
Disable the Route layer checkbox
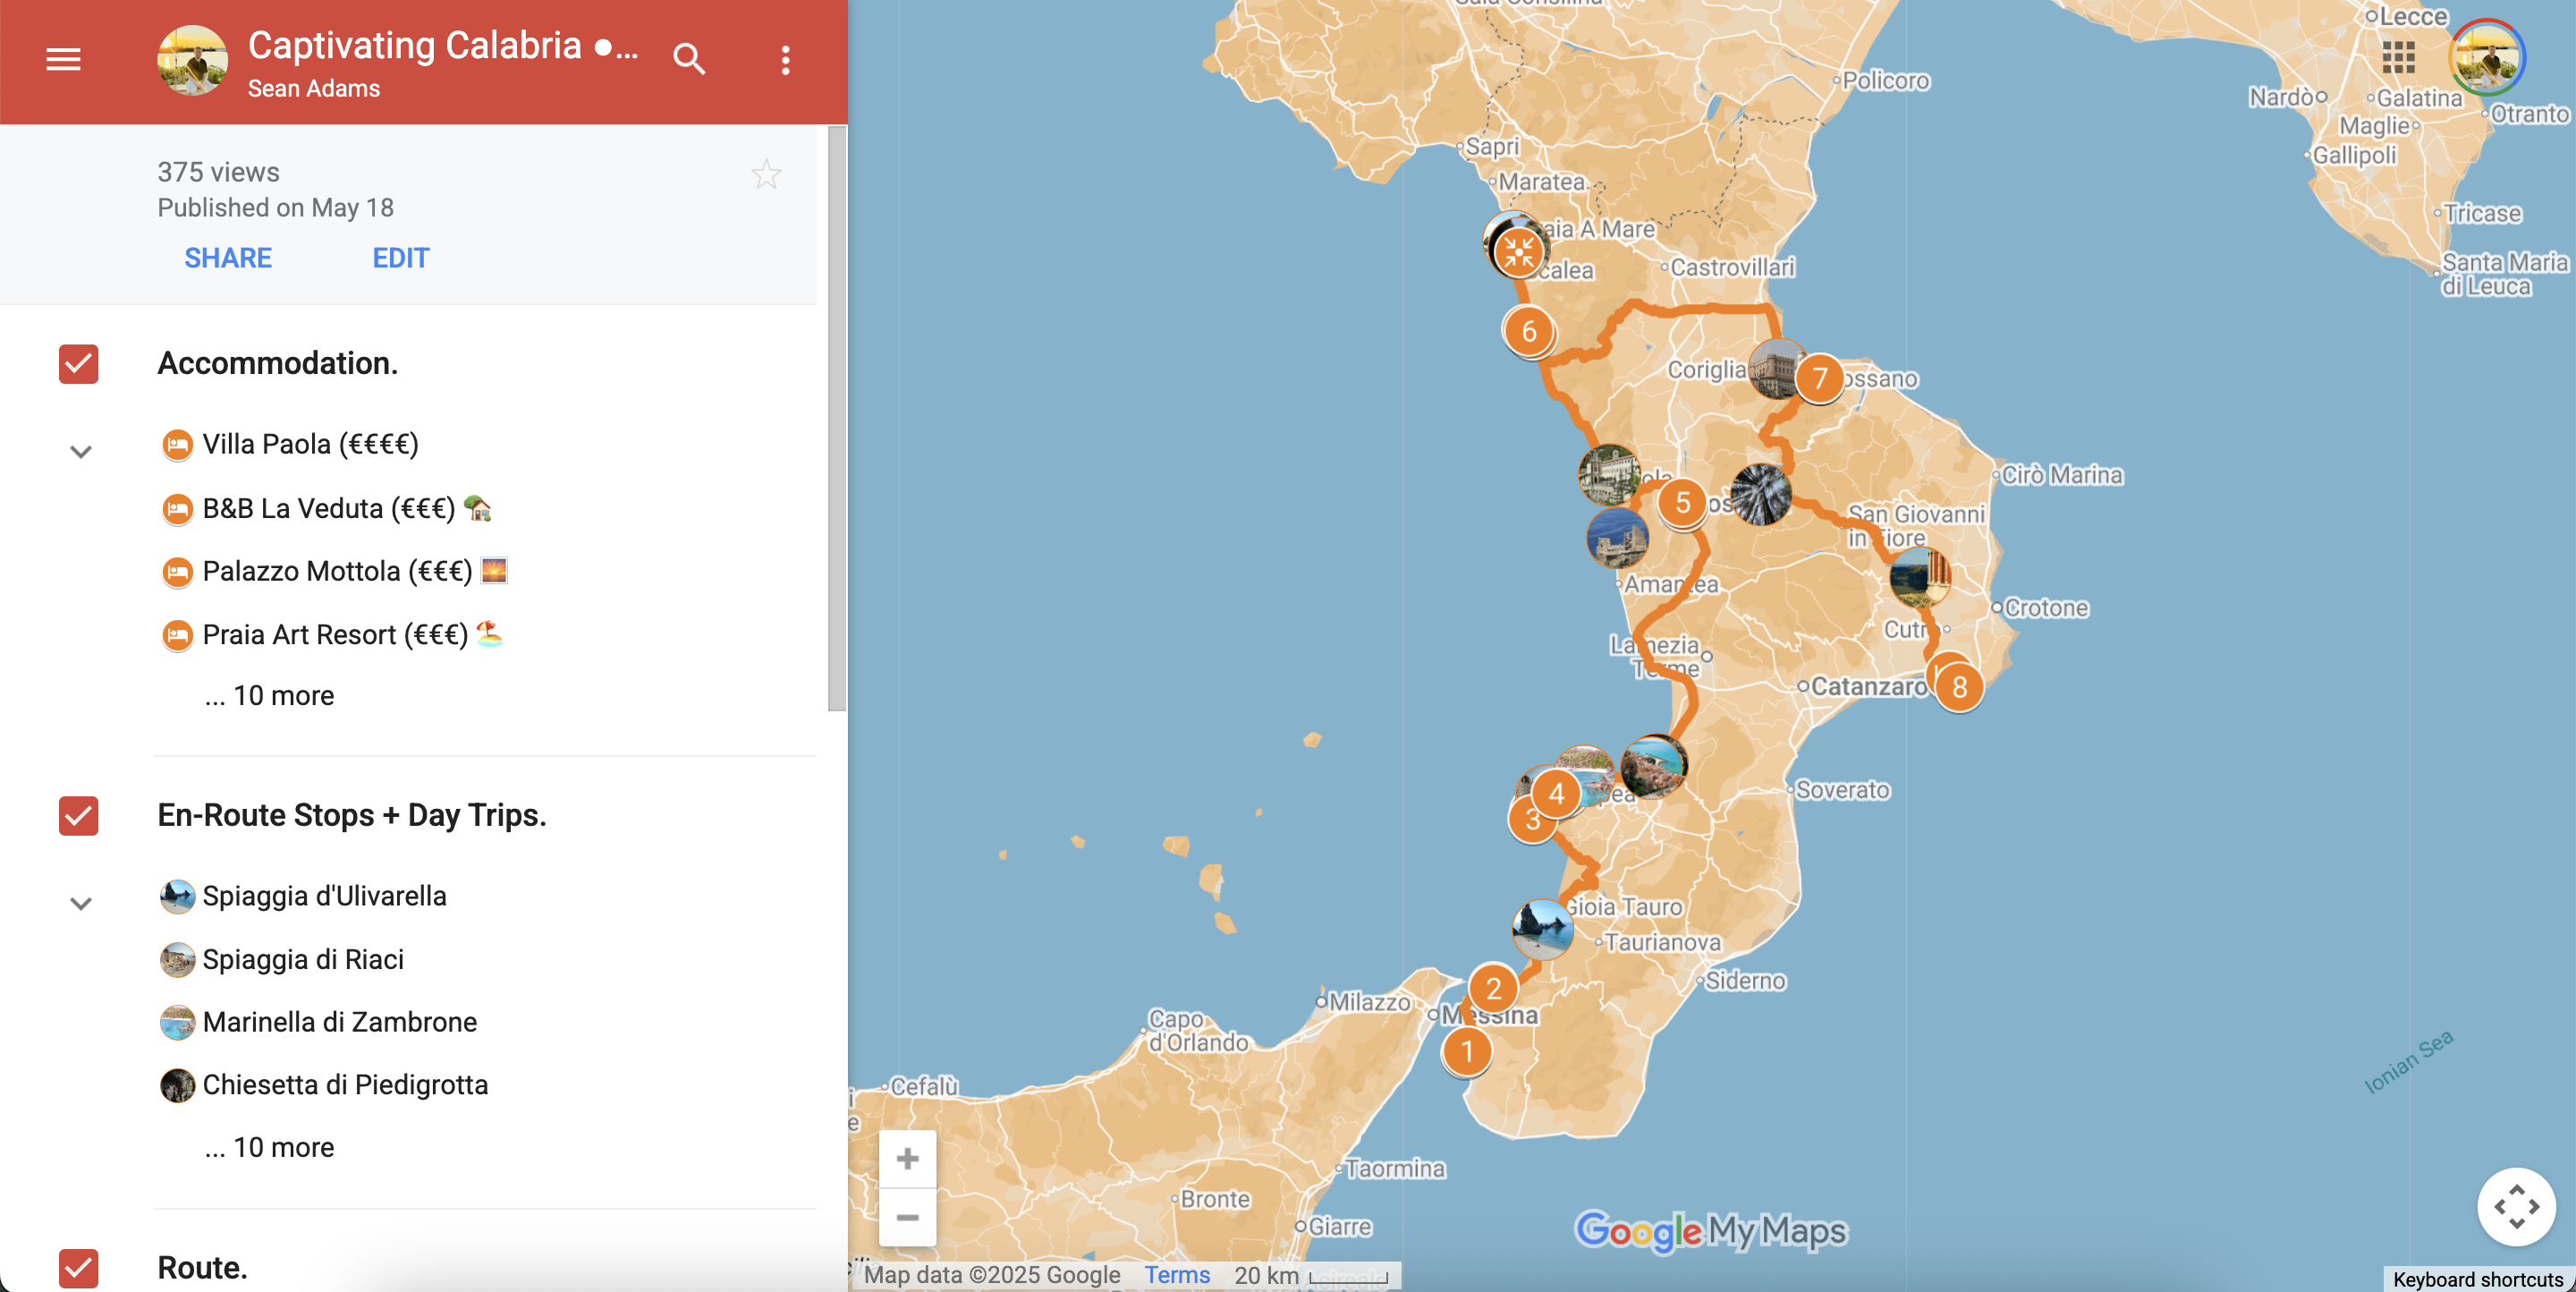(x=79, y=1267)
